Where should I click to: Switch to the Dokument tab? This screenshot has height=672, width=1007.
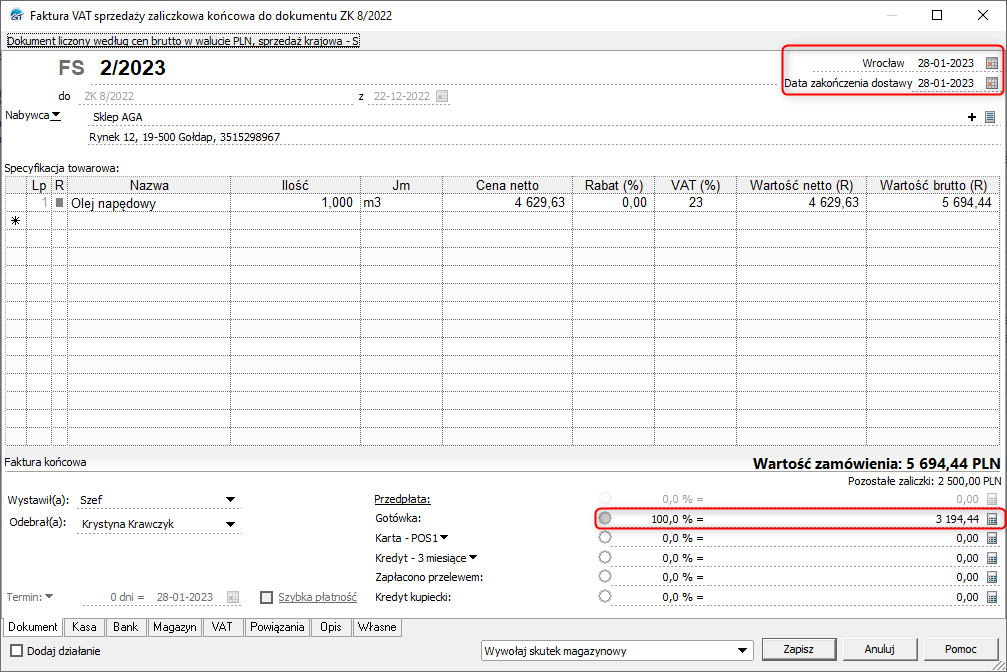point(33,627)
